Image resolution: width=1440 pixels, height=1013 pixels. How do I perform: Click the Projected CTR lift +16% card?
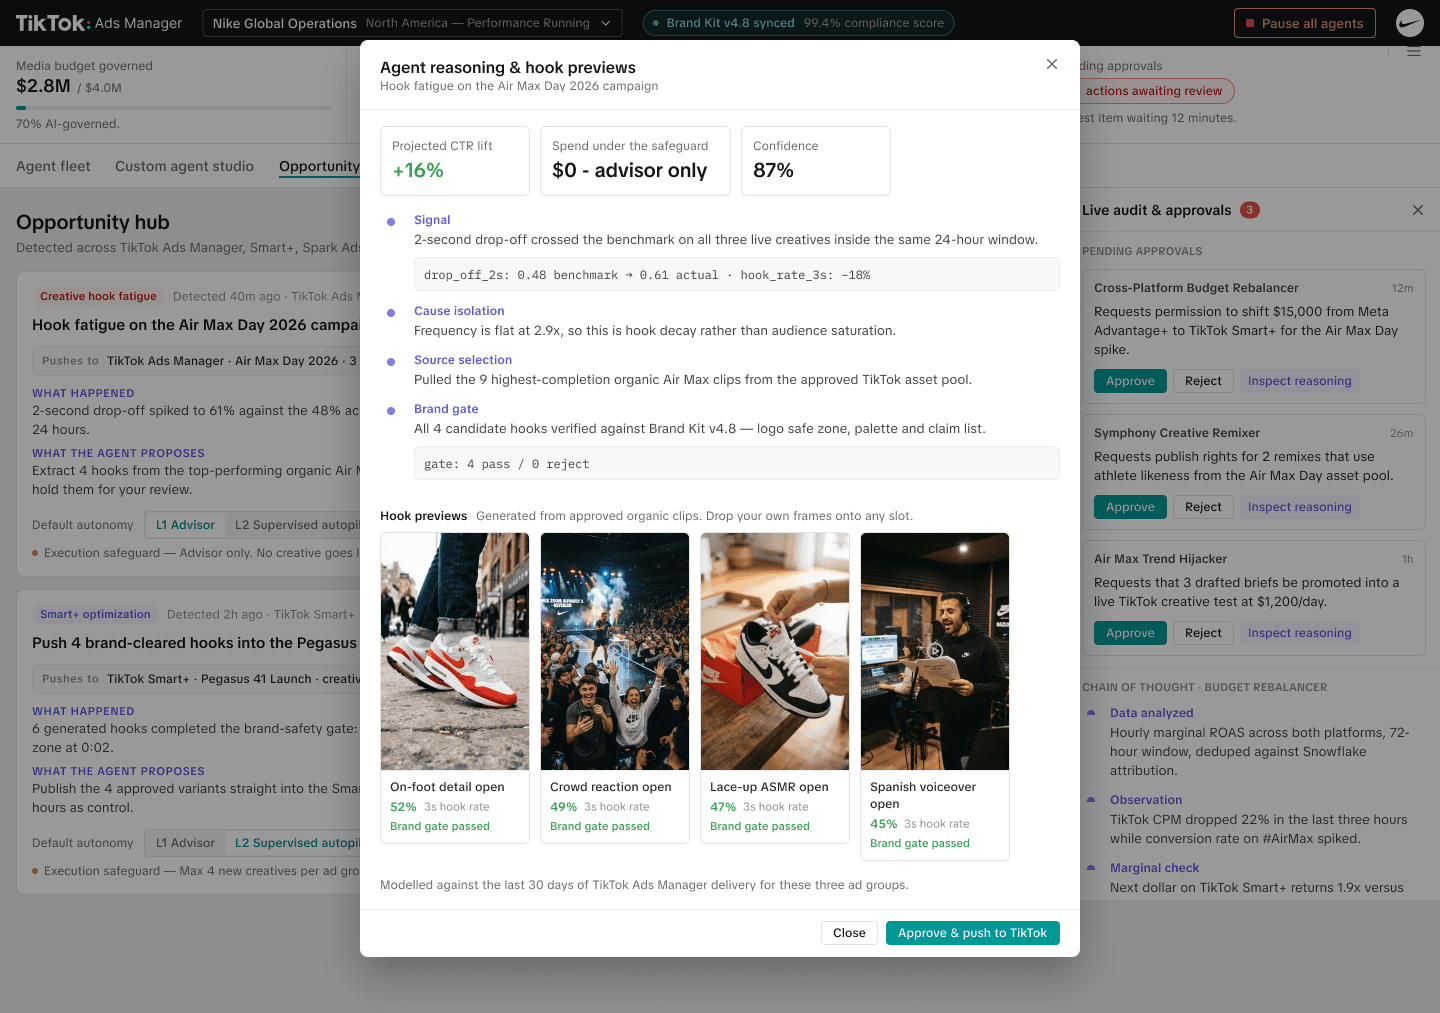pos(455,161)
